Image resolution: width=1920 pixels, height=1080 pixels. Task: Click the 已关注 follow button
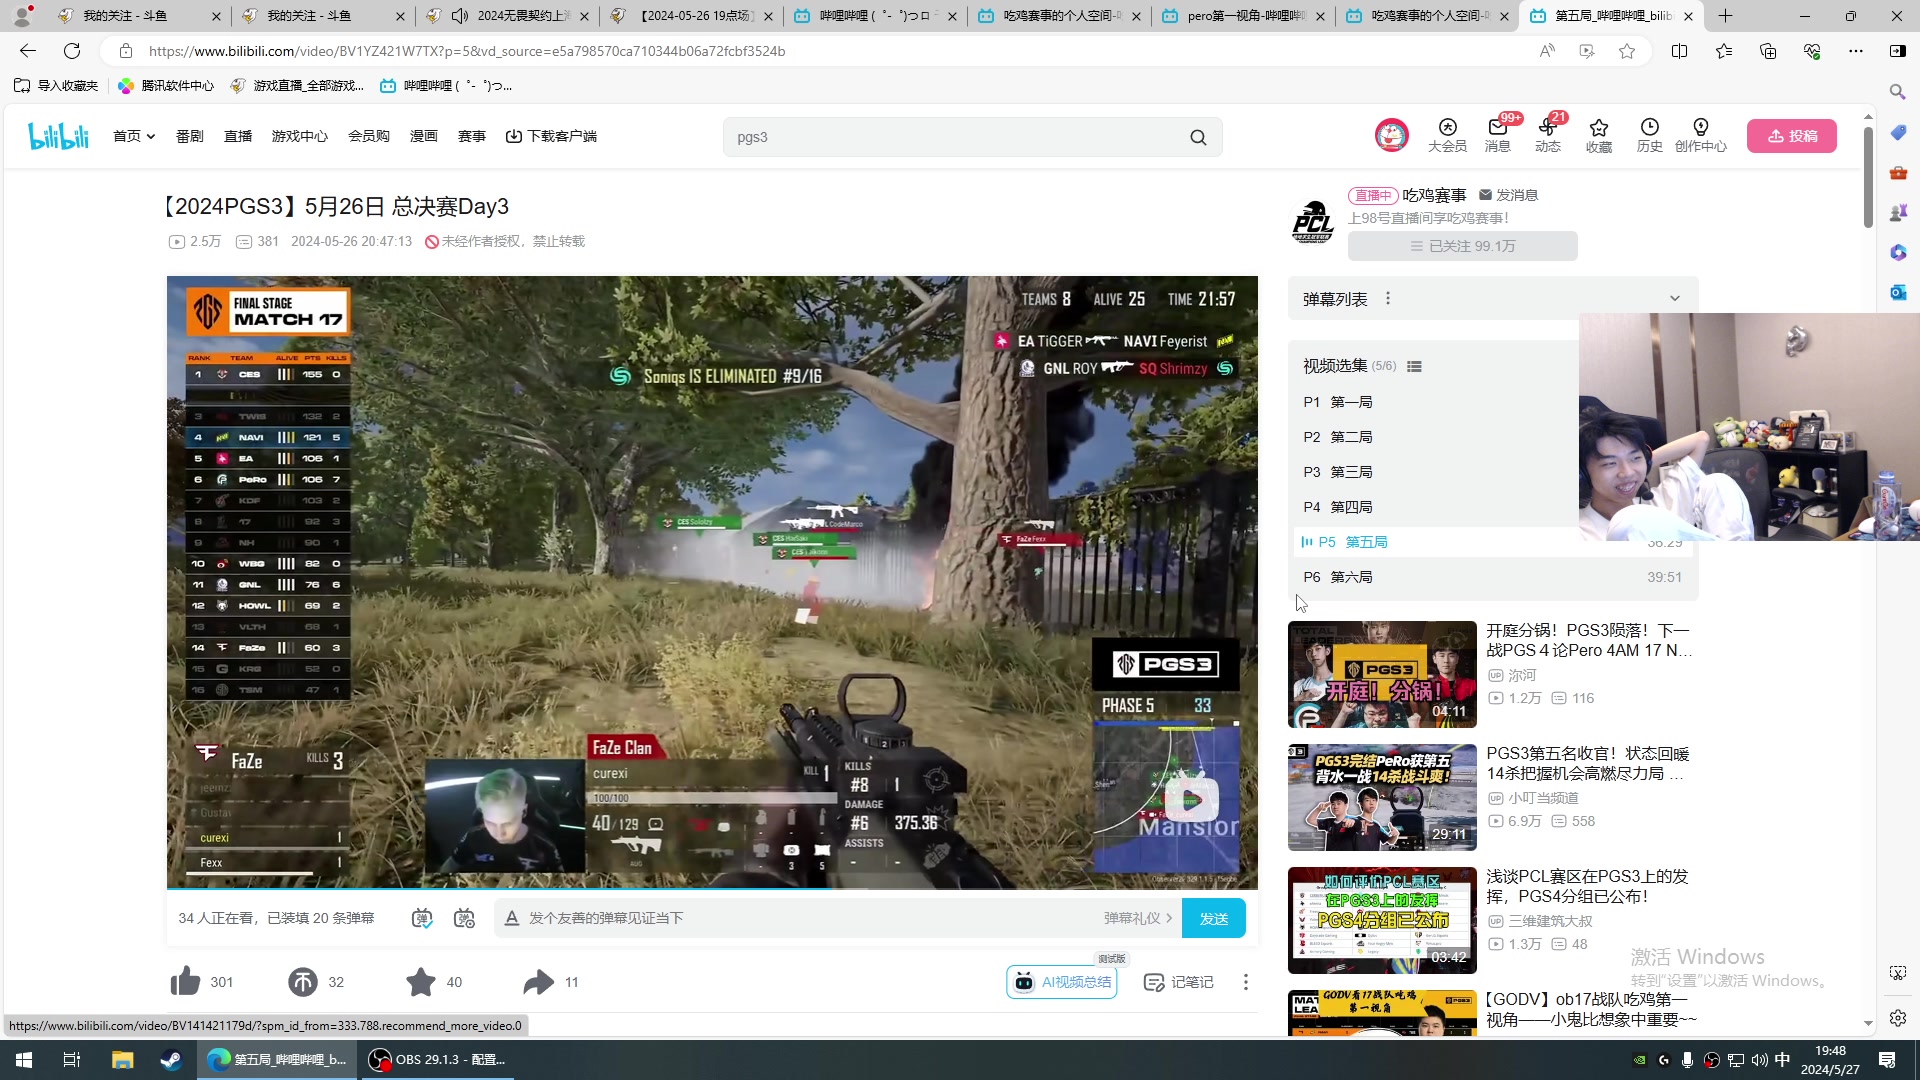(1462, 246)
